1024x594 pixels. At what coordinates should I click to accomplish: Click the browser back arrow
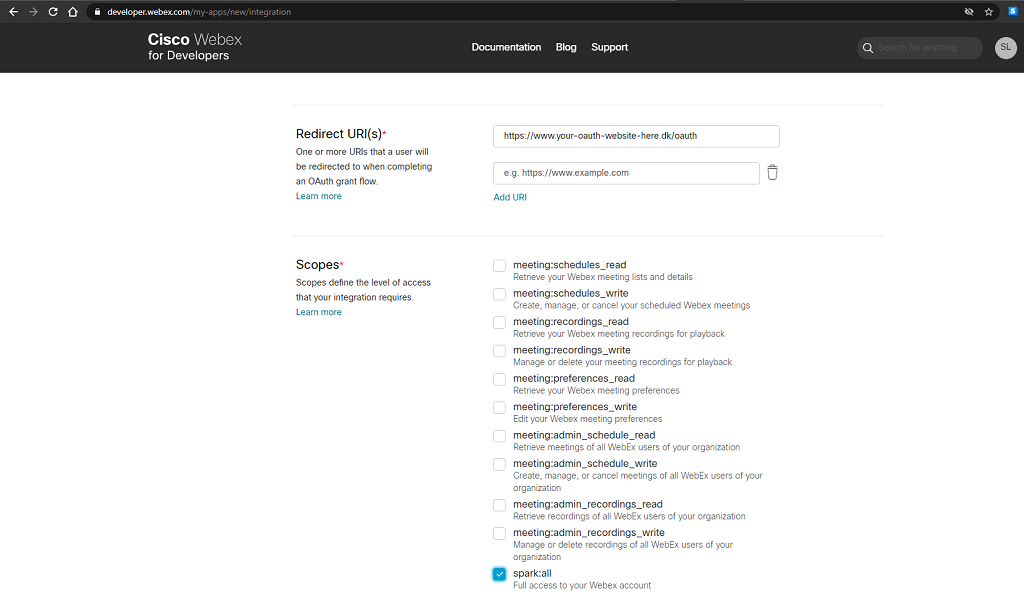coord(13,12)
